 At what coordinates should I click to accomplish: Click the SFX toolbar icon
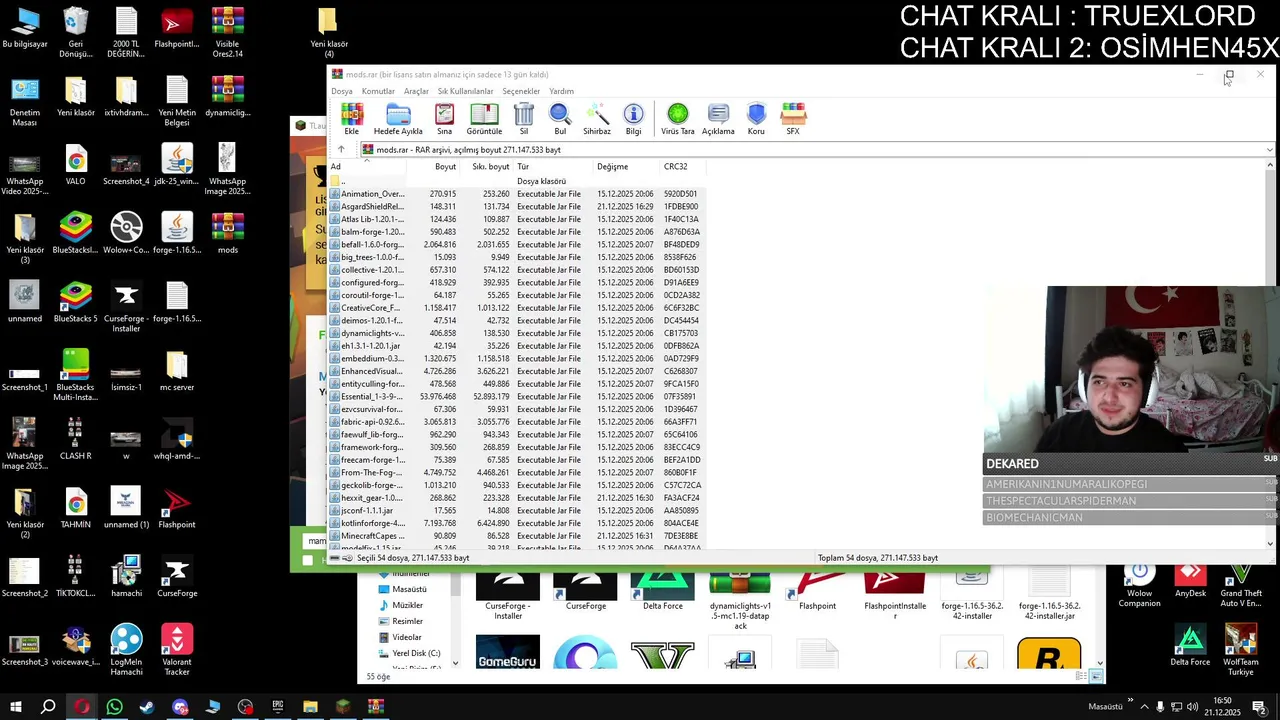click(793, 118)
